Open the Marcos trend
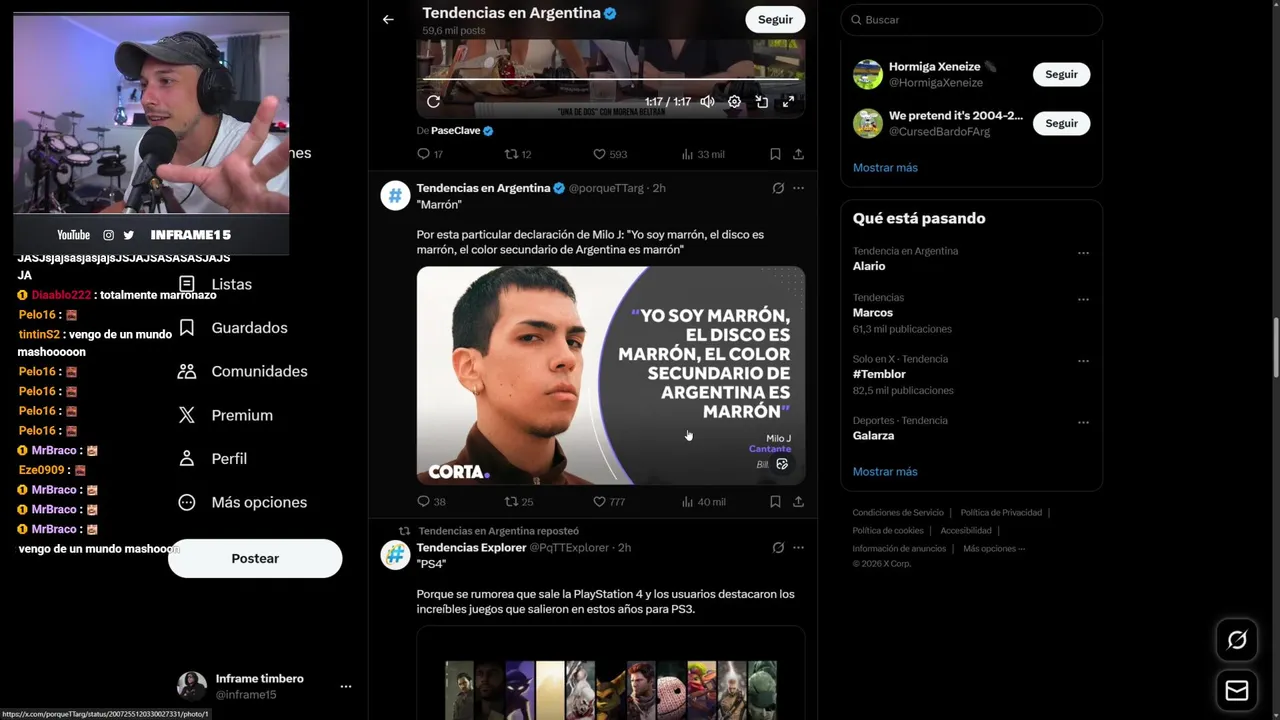Viewport: 1280px width, 720px height. (971, 313)
